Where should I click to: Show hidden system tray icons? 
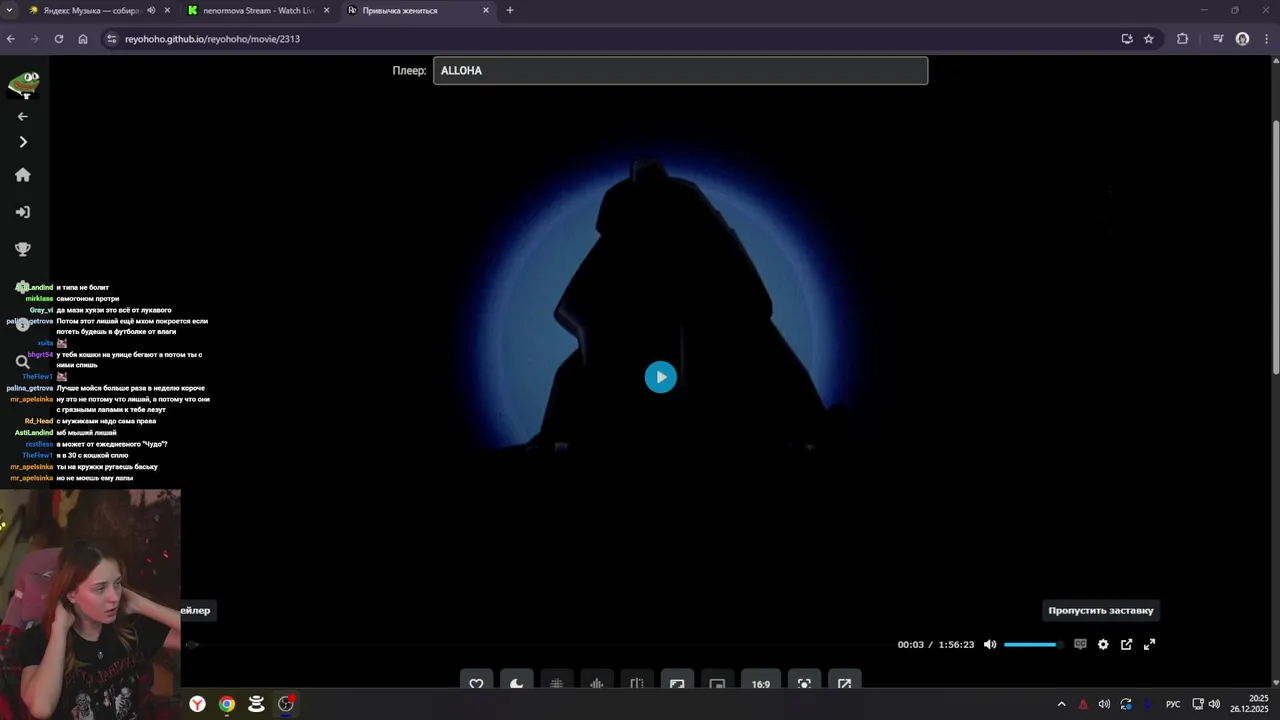coord(1061,704)
